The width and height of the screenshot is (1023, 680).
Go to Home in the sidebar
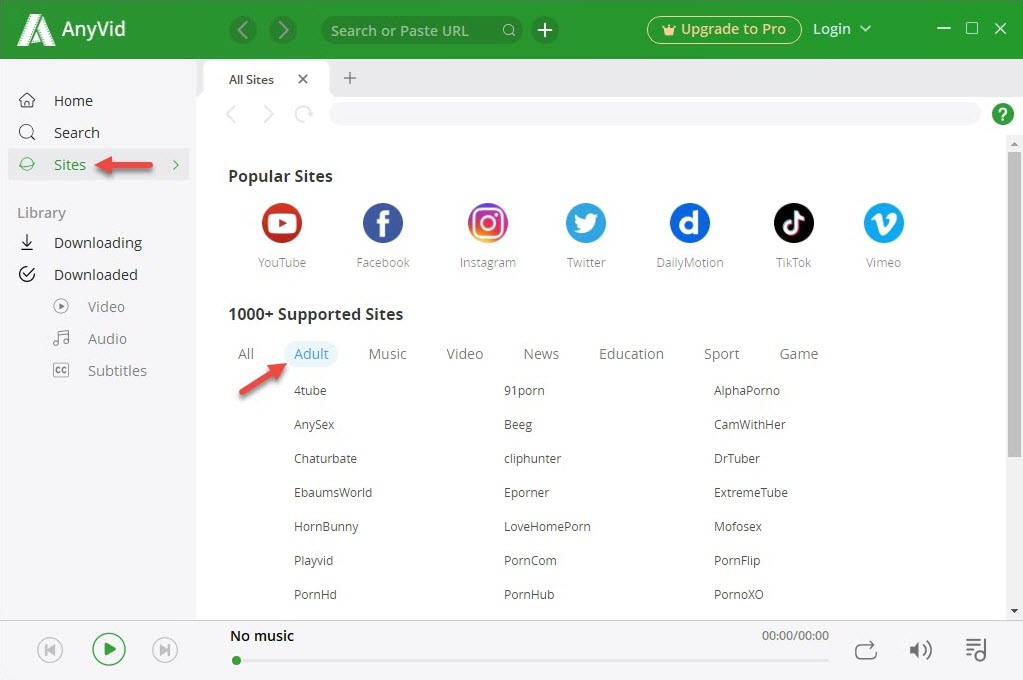tap(73, 100)
